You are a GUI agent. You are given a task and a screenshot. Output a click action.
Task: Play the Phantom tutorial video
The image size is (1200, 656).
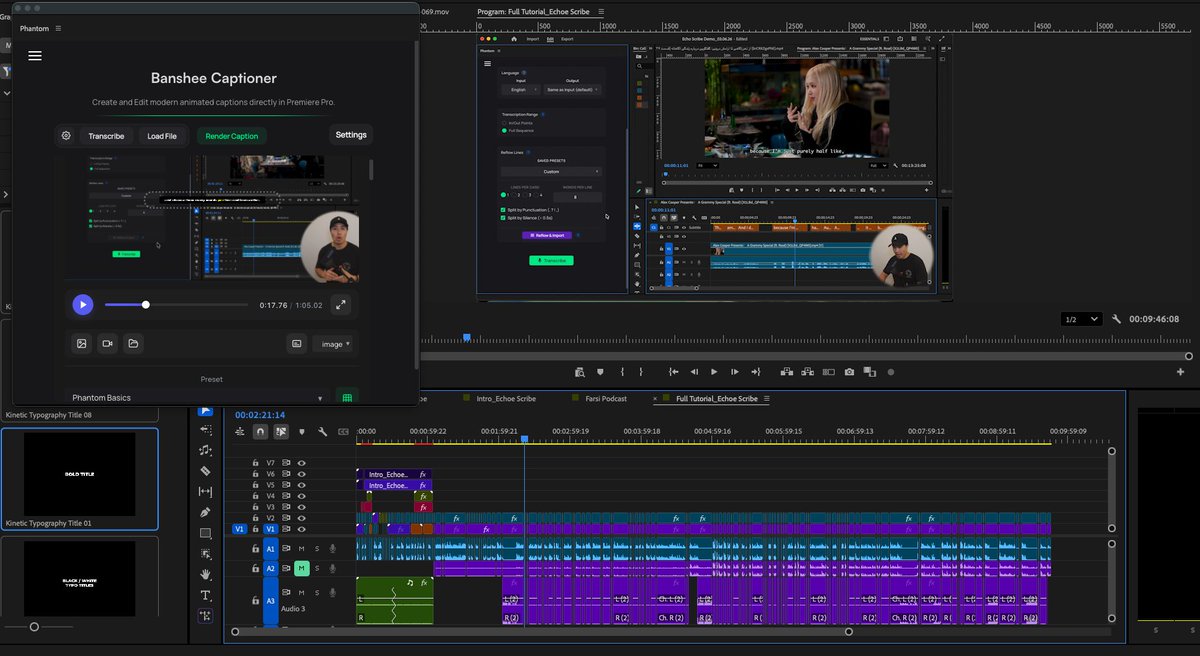tap(83, 305)
